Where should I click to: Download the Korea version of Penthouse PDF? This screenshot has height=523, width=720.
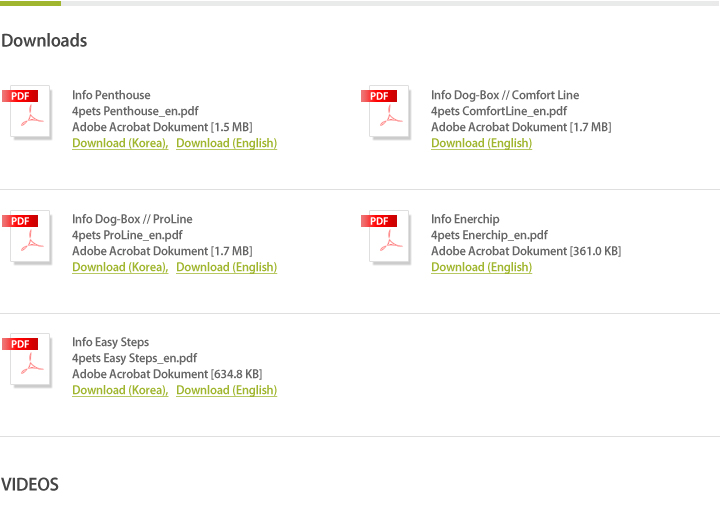(120, 143)
